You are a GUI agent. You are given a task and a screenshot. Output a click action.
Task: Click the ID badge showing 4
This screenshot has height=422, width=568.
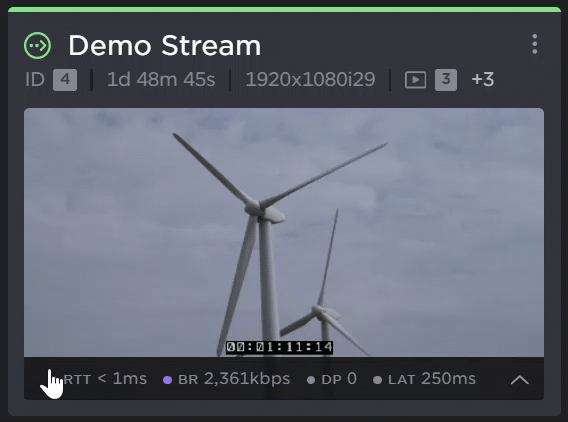pyautogui.click(x=65, y=80)
